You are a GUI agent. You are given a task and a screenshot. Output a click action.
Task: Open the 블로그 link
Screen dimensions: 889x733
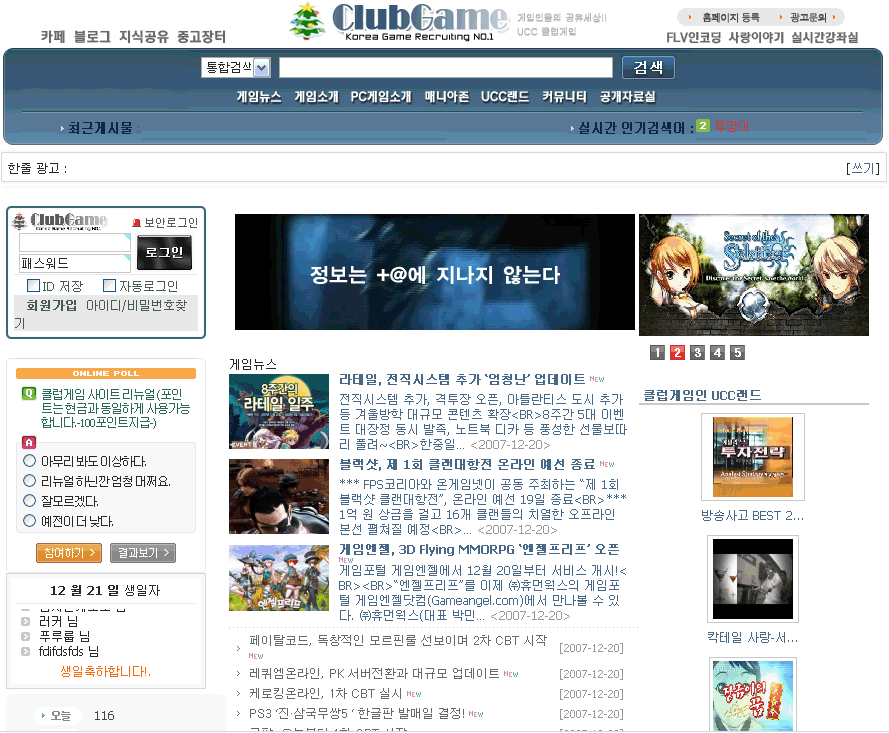(x=92, y=37)
